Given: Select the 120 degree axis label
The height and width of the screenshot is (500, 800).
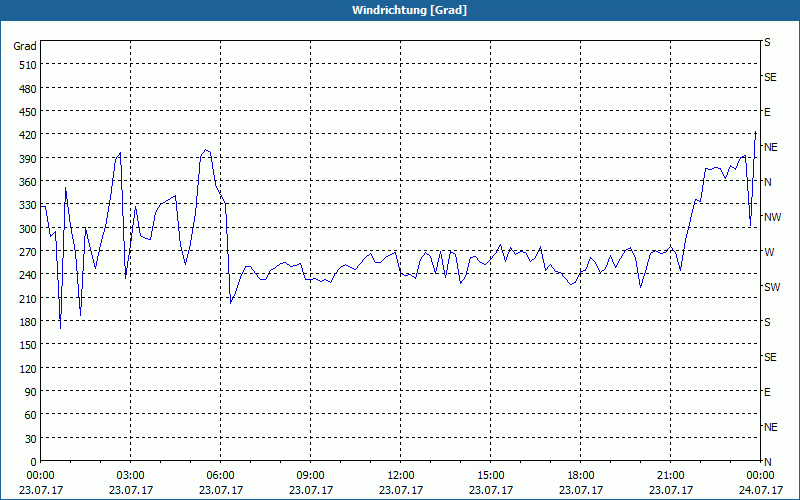Looking at the screenshot, I should coord(28,368).
